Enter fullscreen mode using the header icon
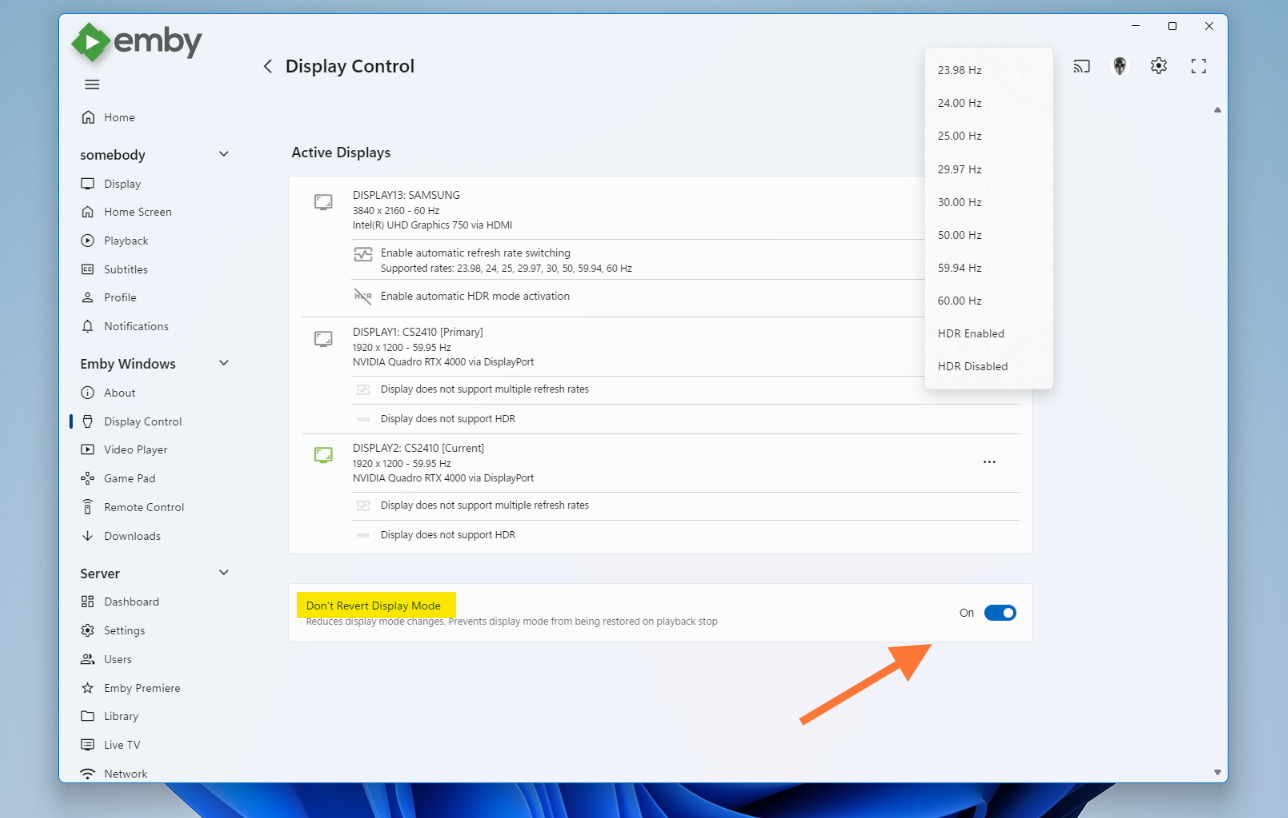The height and width of the screenshot is (818, 1288). click(x=1198, y=66)
